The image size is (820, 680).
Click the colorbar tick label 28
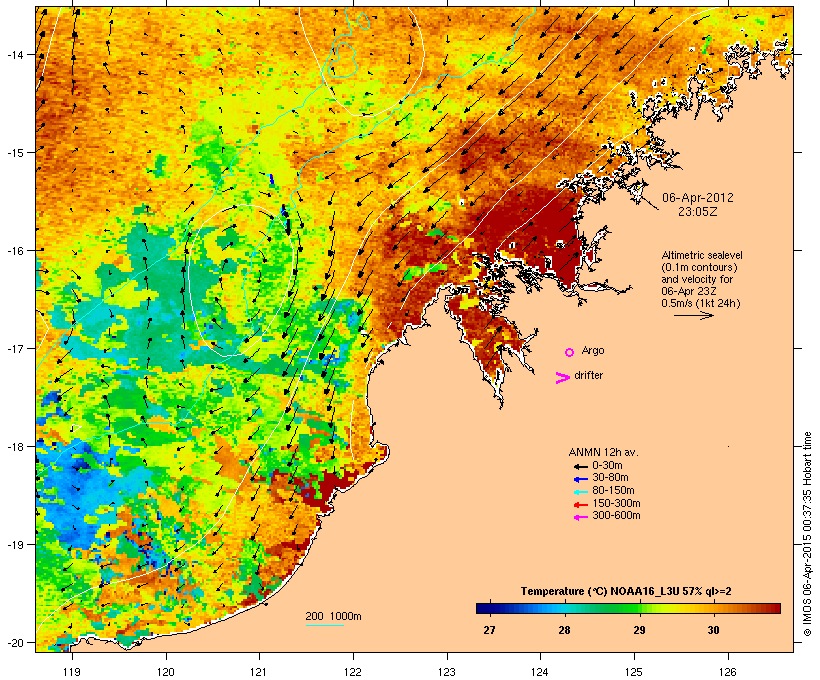tap(564, 630)
